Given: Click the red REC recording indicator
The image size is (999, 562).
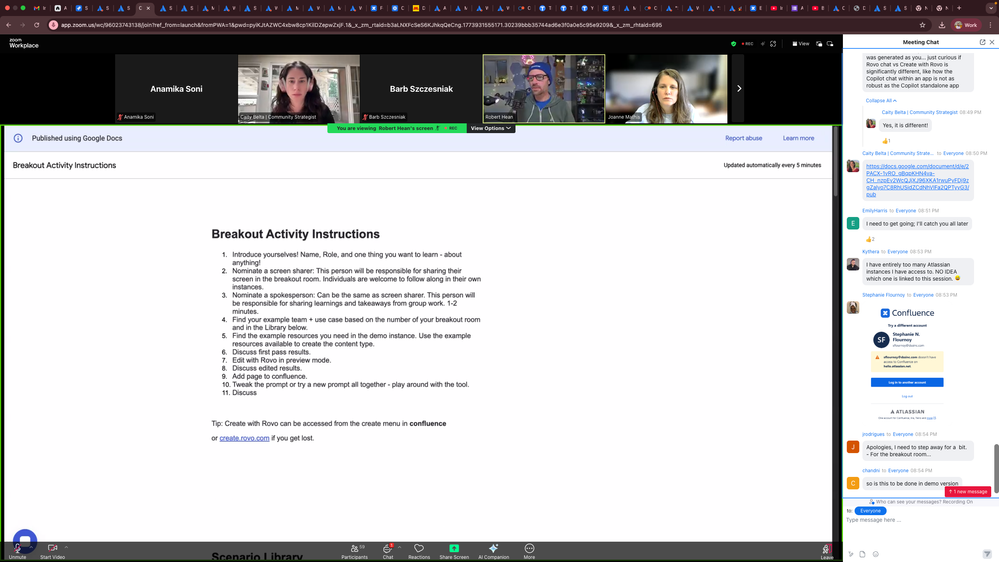Looking at the screenshot, I should (748, 44).
